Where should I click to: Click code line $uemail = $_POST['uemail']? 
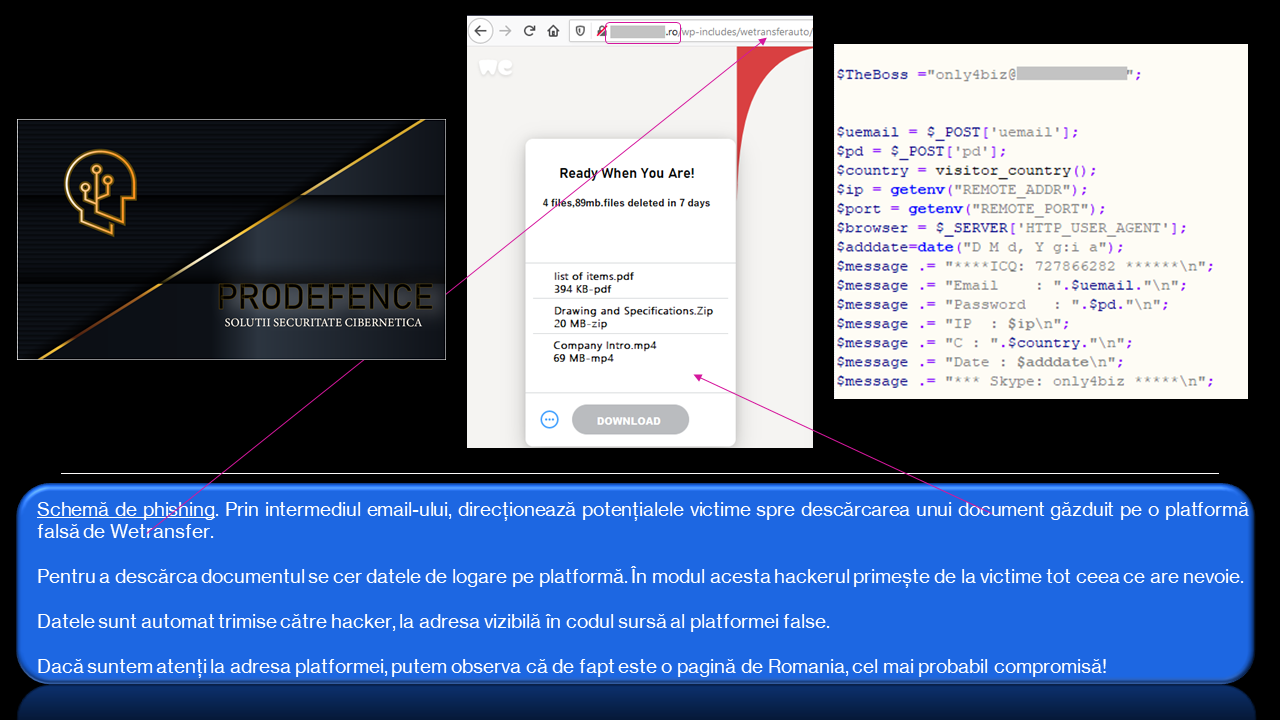click(x=957, y=132)
